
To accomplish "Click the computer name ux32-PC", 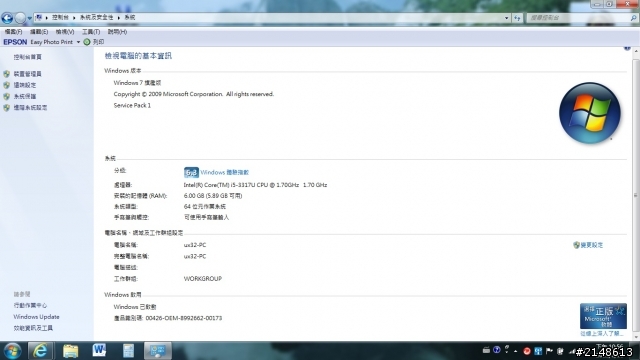I will tap(195, 245).
